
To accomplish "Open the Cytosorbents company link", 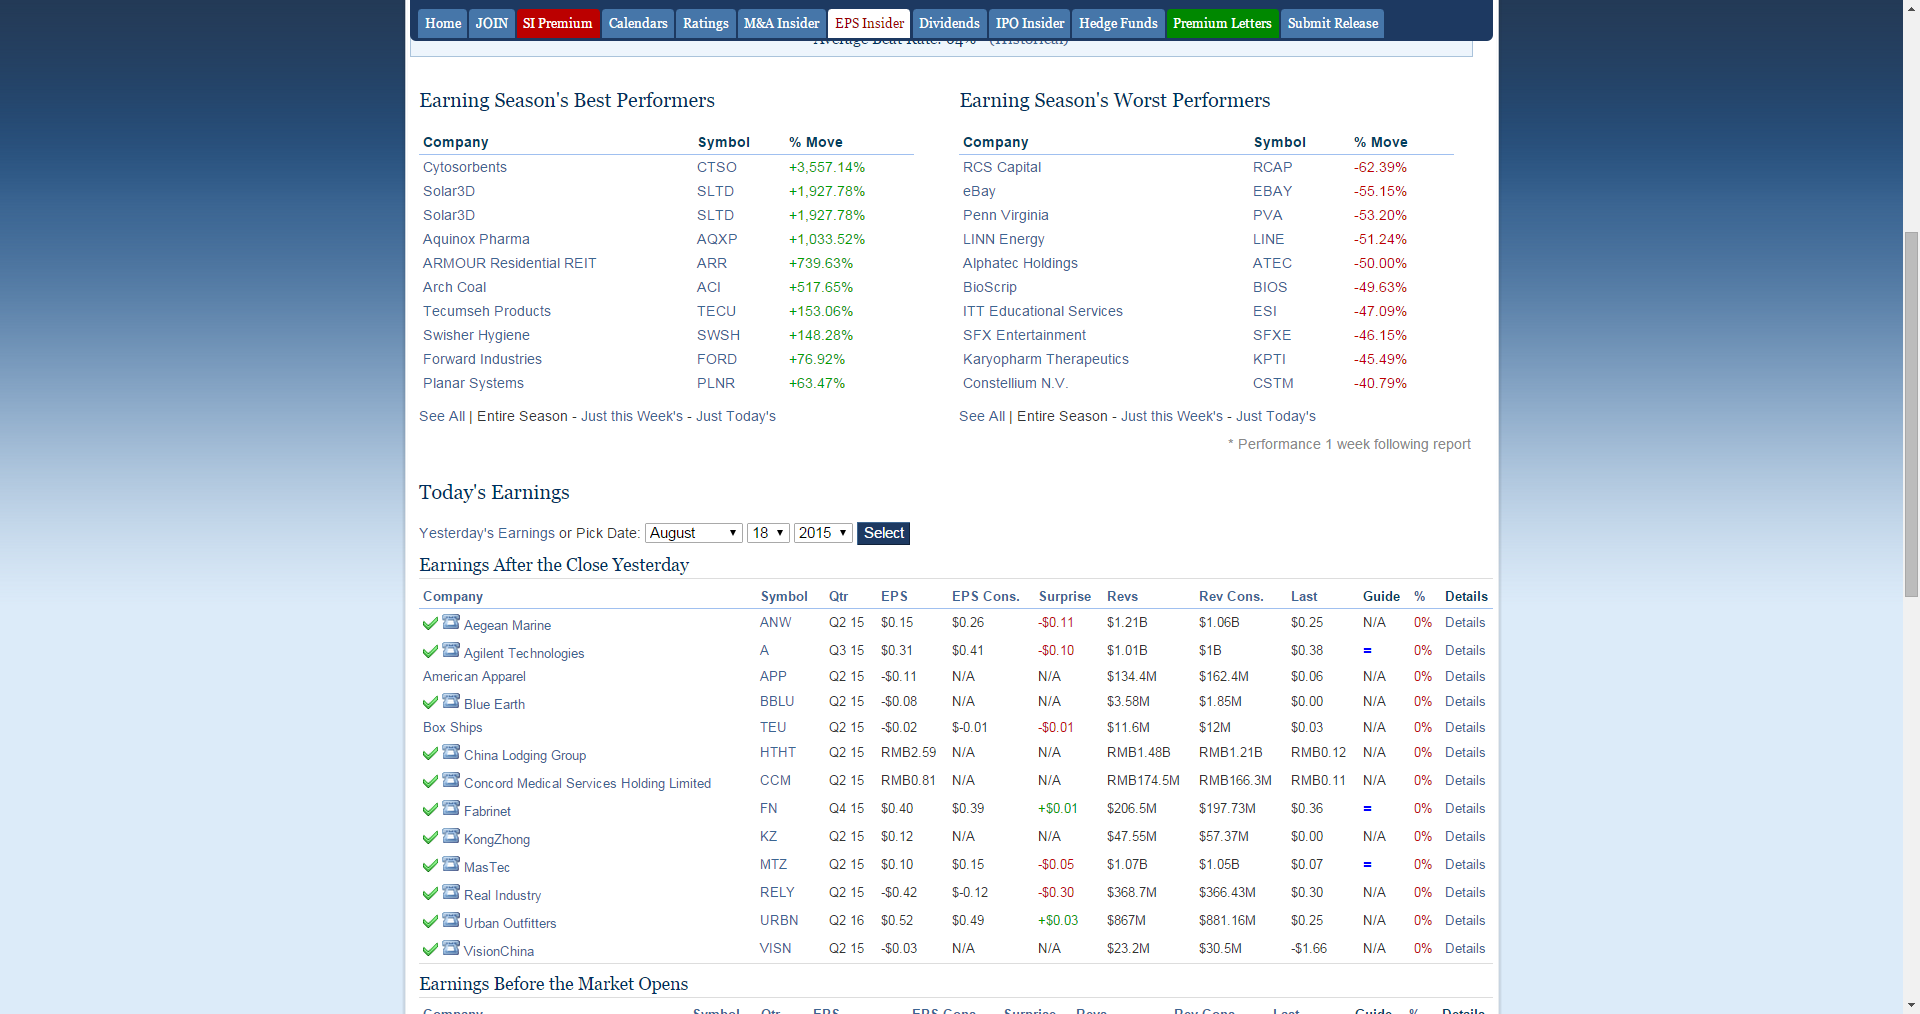I will 465,167.
